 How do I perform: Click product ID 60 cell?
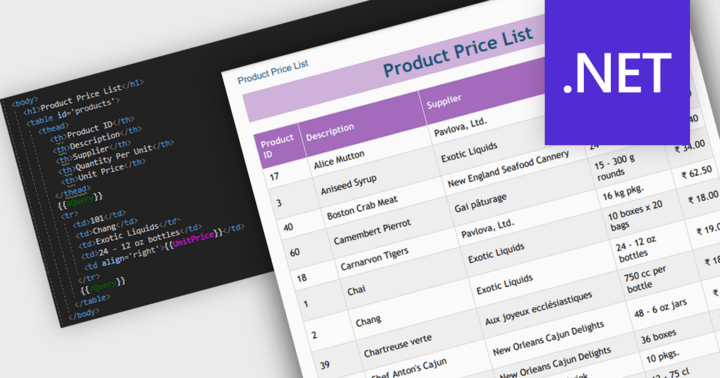pyautogui.click(x=295, y=252)
